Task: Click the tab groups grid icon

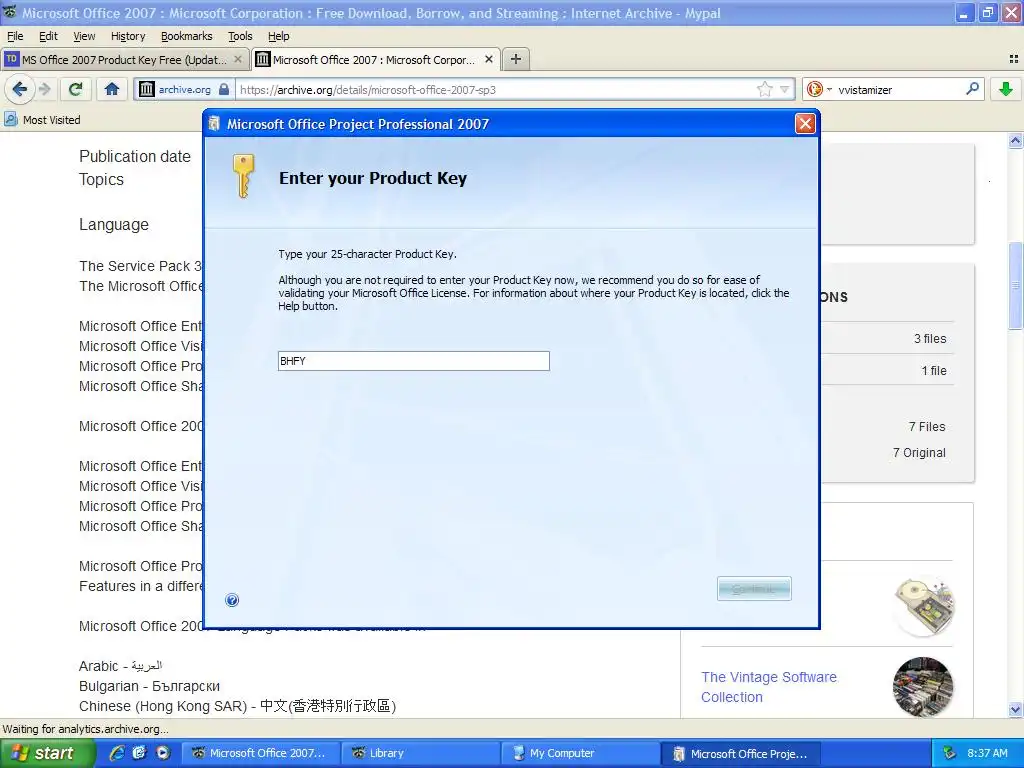Action: (x=1014, y=59)
